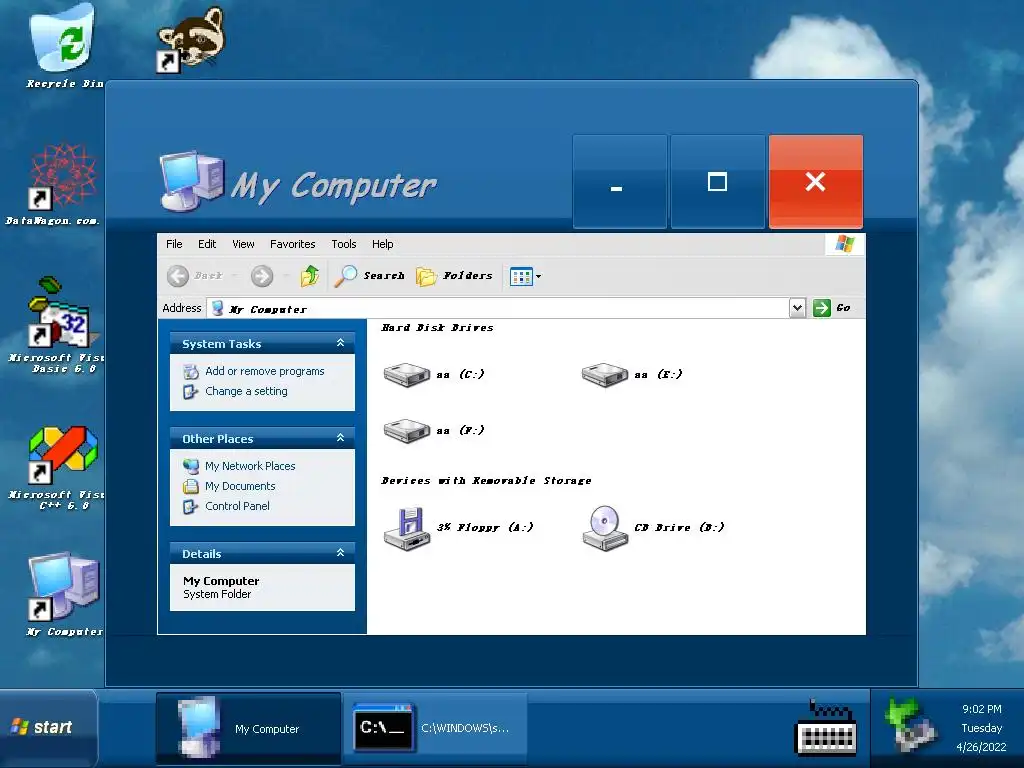Image resolution: width=1024 pixels, height=768 pixels.
Task: Select the 3½ Floppy (A:) drive
Action: (458, 528)
